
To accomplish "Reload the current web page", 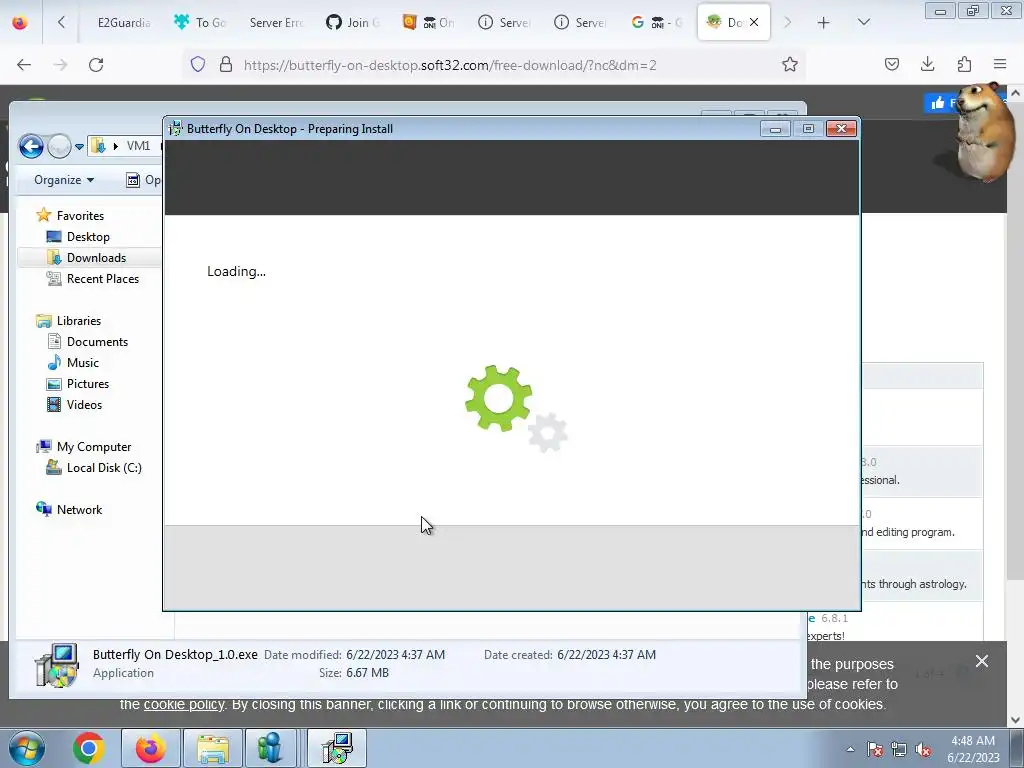I will [96, 65].
